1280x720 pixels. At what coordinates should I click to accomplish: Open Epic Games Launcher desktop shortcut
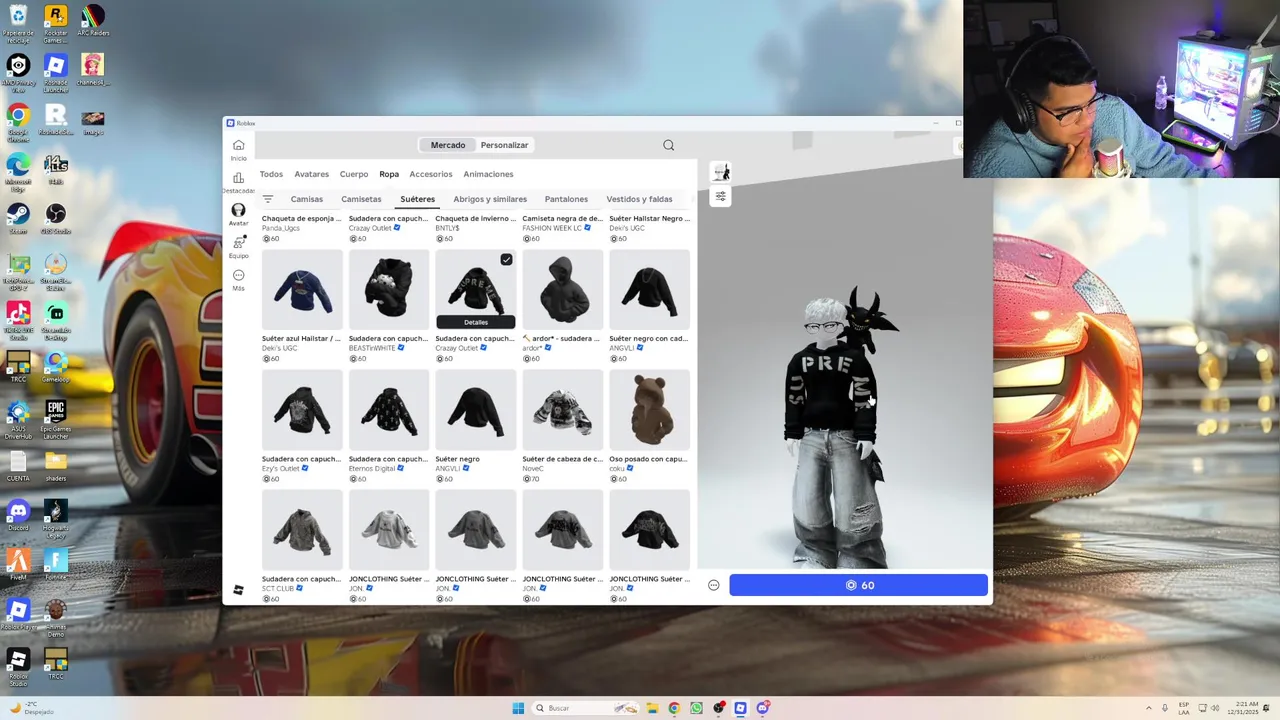pos(56,420)
